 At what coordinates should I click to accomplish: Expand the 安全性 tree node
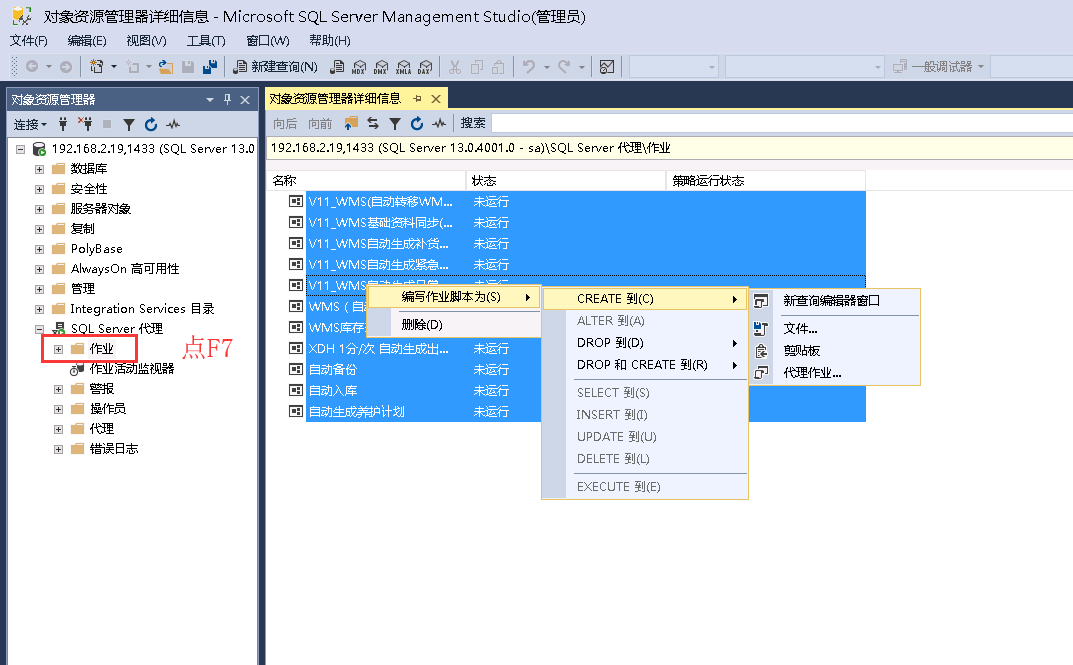point(40,189)
